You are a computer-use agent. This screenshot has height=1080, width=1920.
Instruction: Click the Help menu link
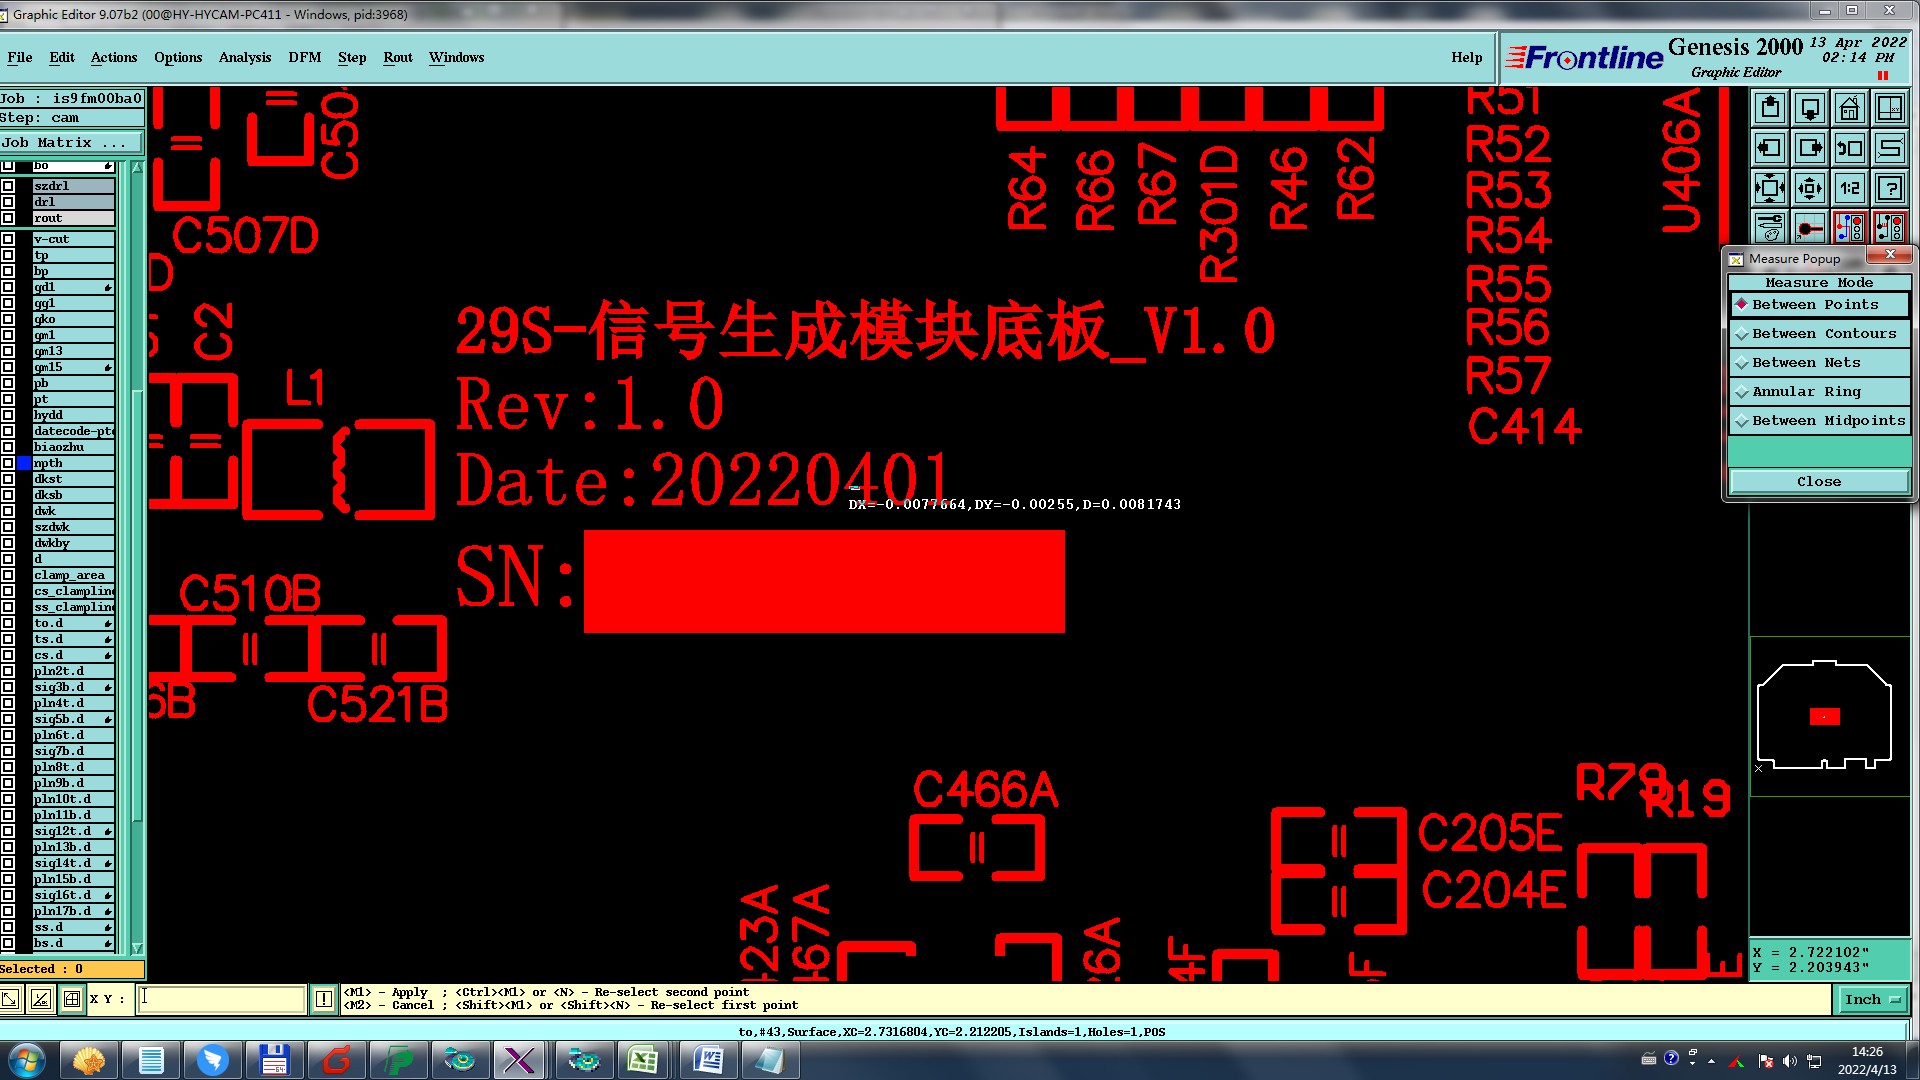pyautogui.click(x=1466, y=57)
